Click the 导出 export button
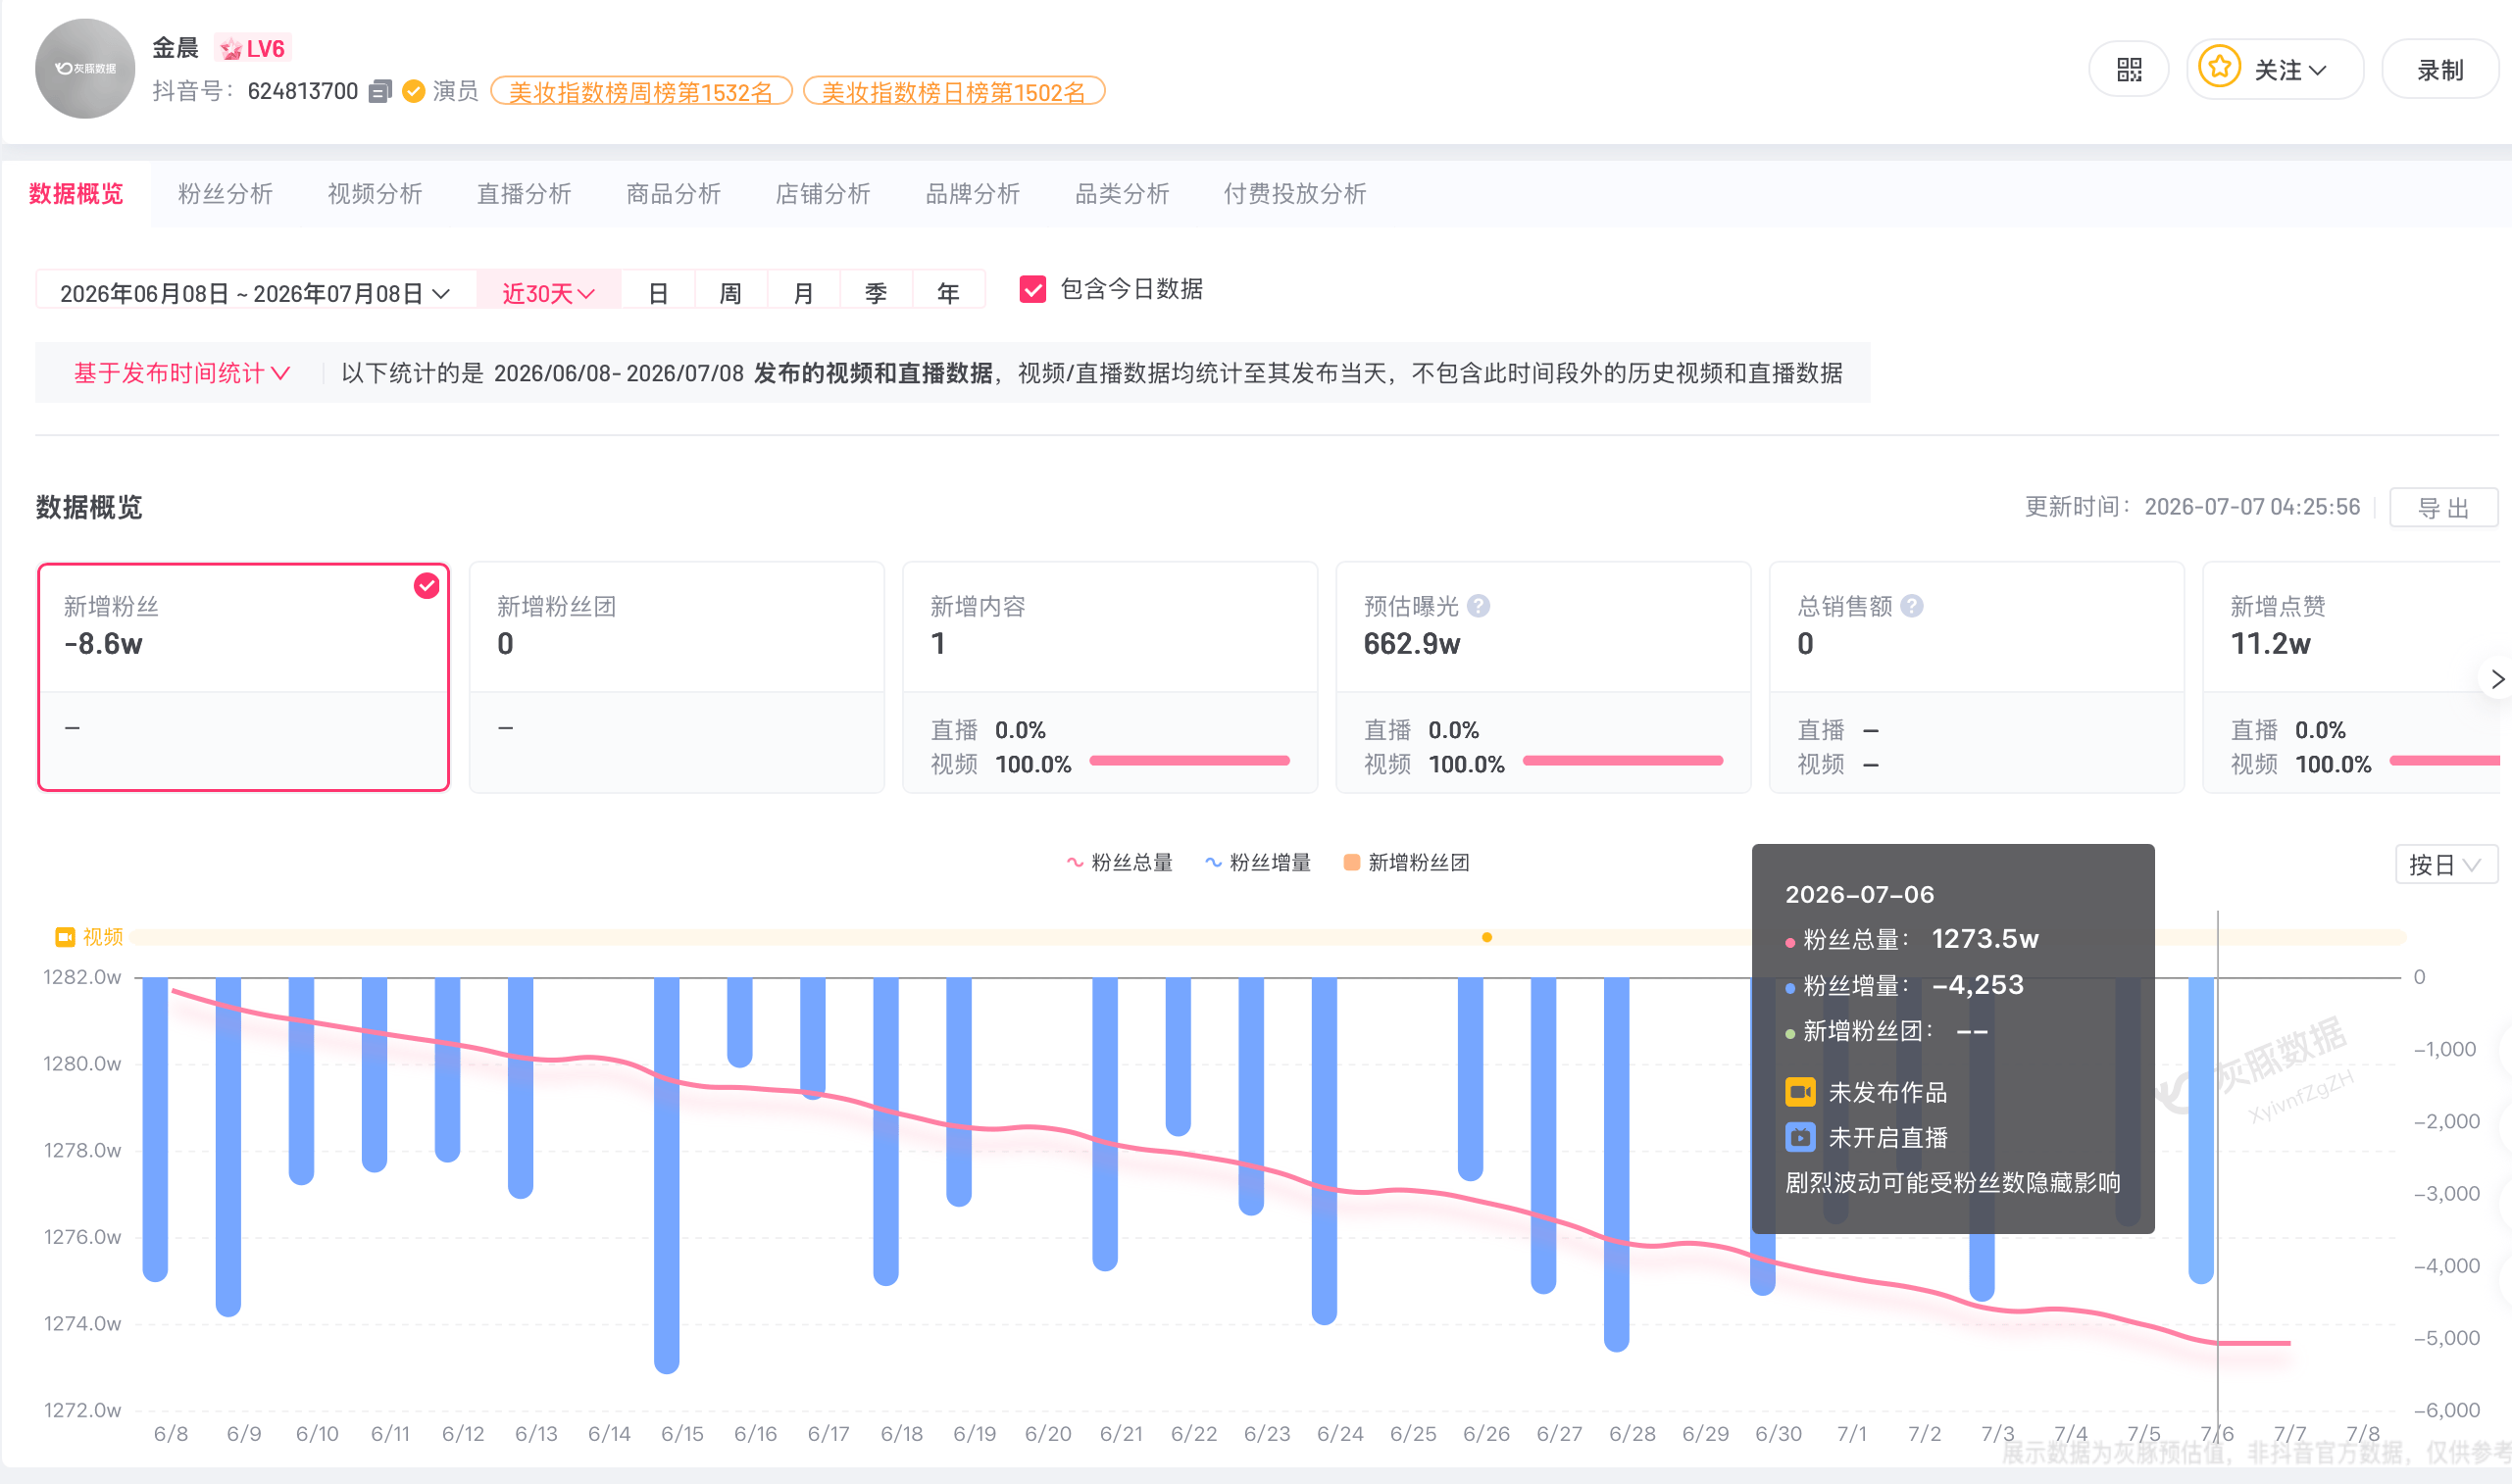Viewport: 2512px width, 1484px height. (2443, 507)
